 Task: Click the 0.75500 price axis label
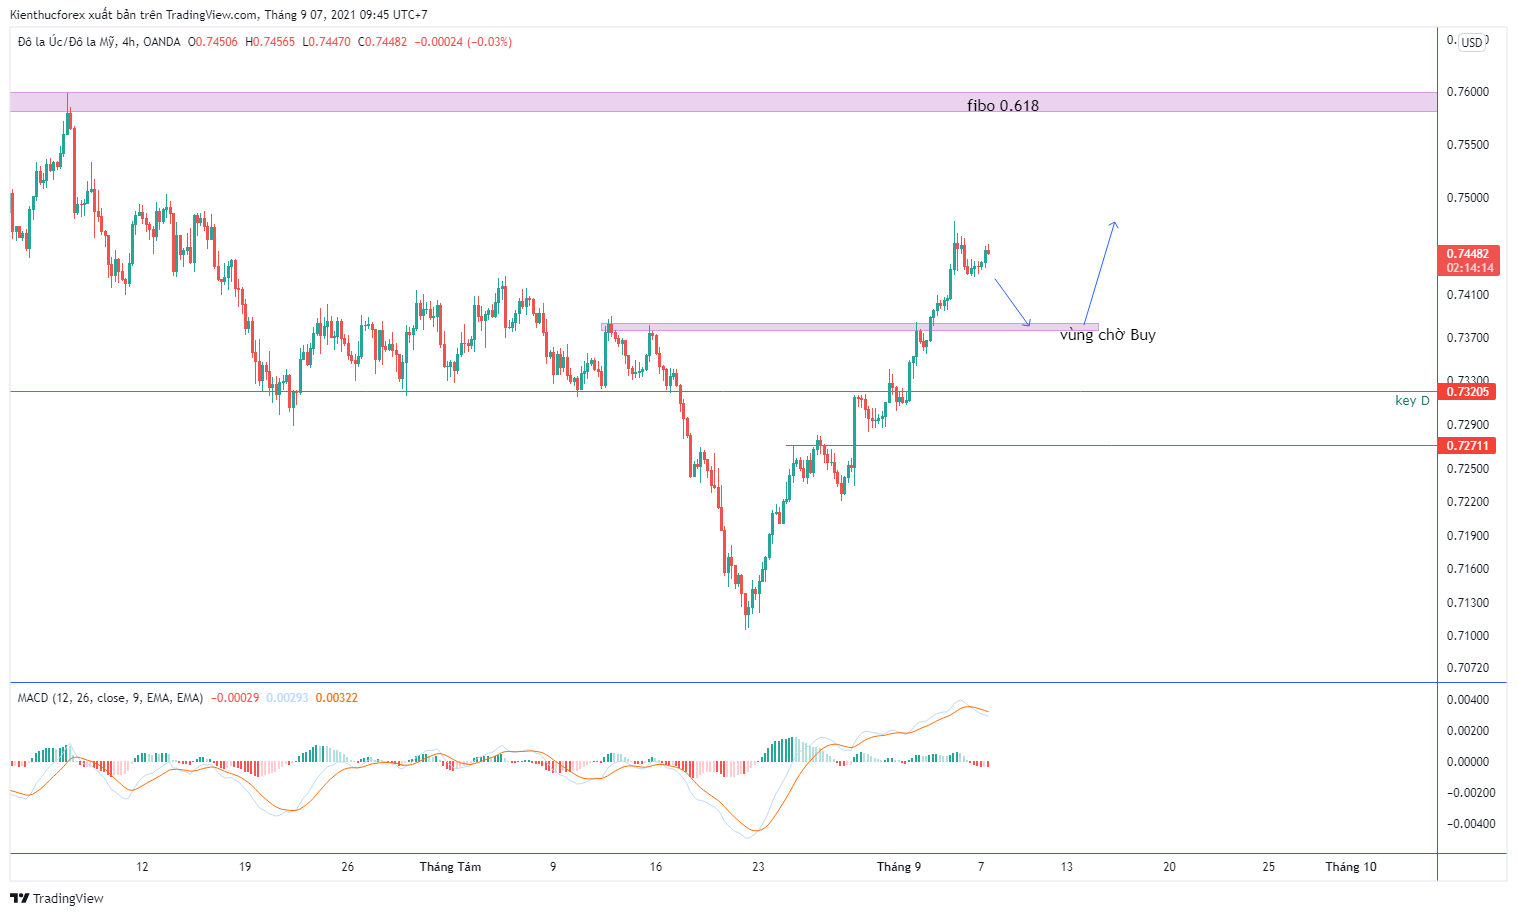point(1467,145)
